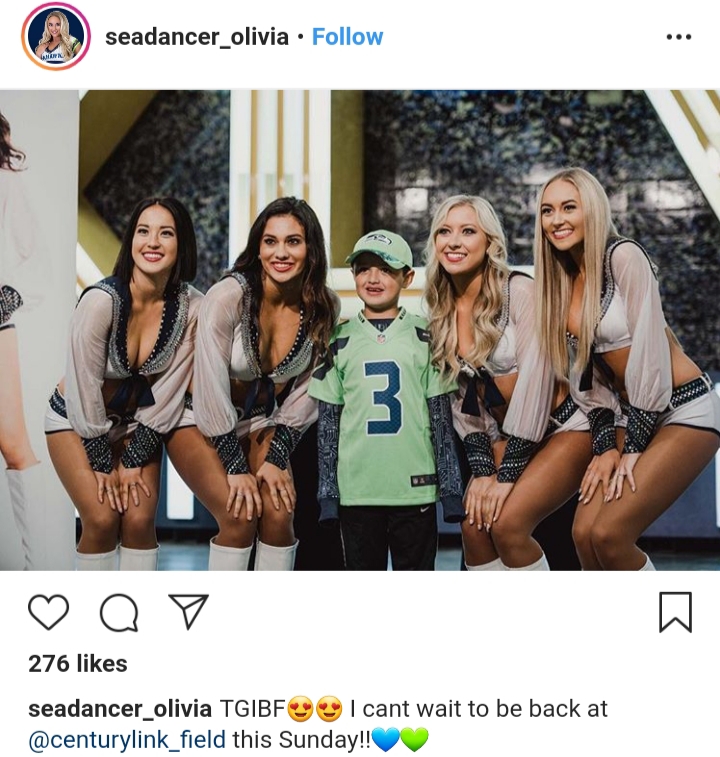Open seadancer_olivia username in caption

pyautogui.click(x=120, y=709)
